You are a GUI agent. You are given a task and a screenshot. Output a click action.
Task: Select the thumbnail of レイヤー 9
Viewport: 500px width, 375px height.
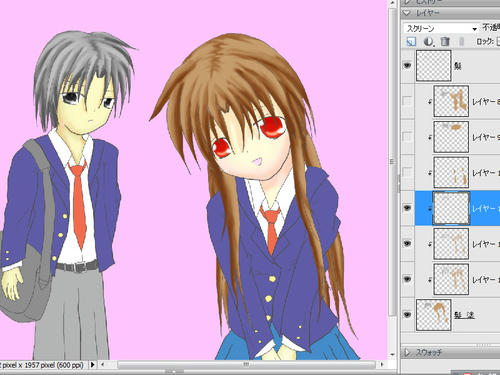pyautogui.click(x=451, y=137)
